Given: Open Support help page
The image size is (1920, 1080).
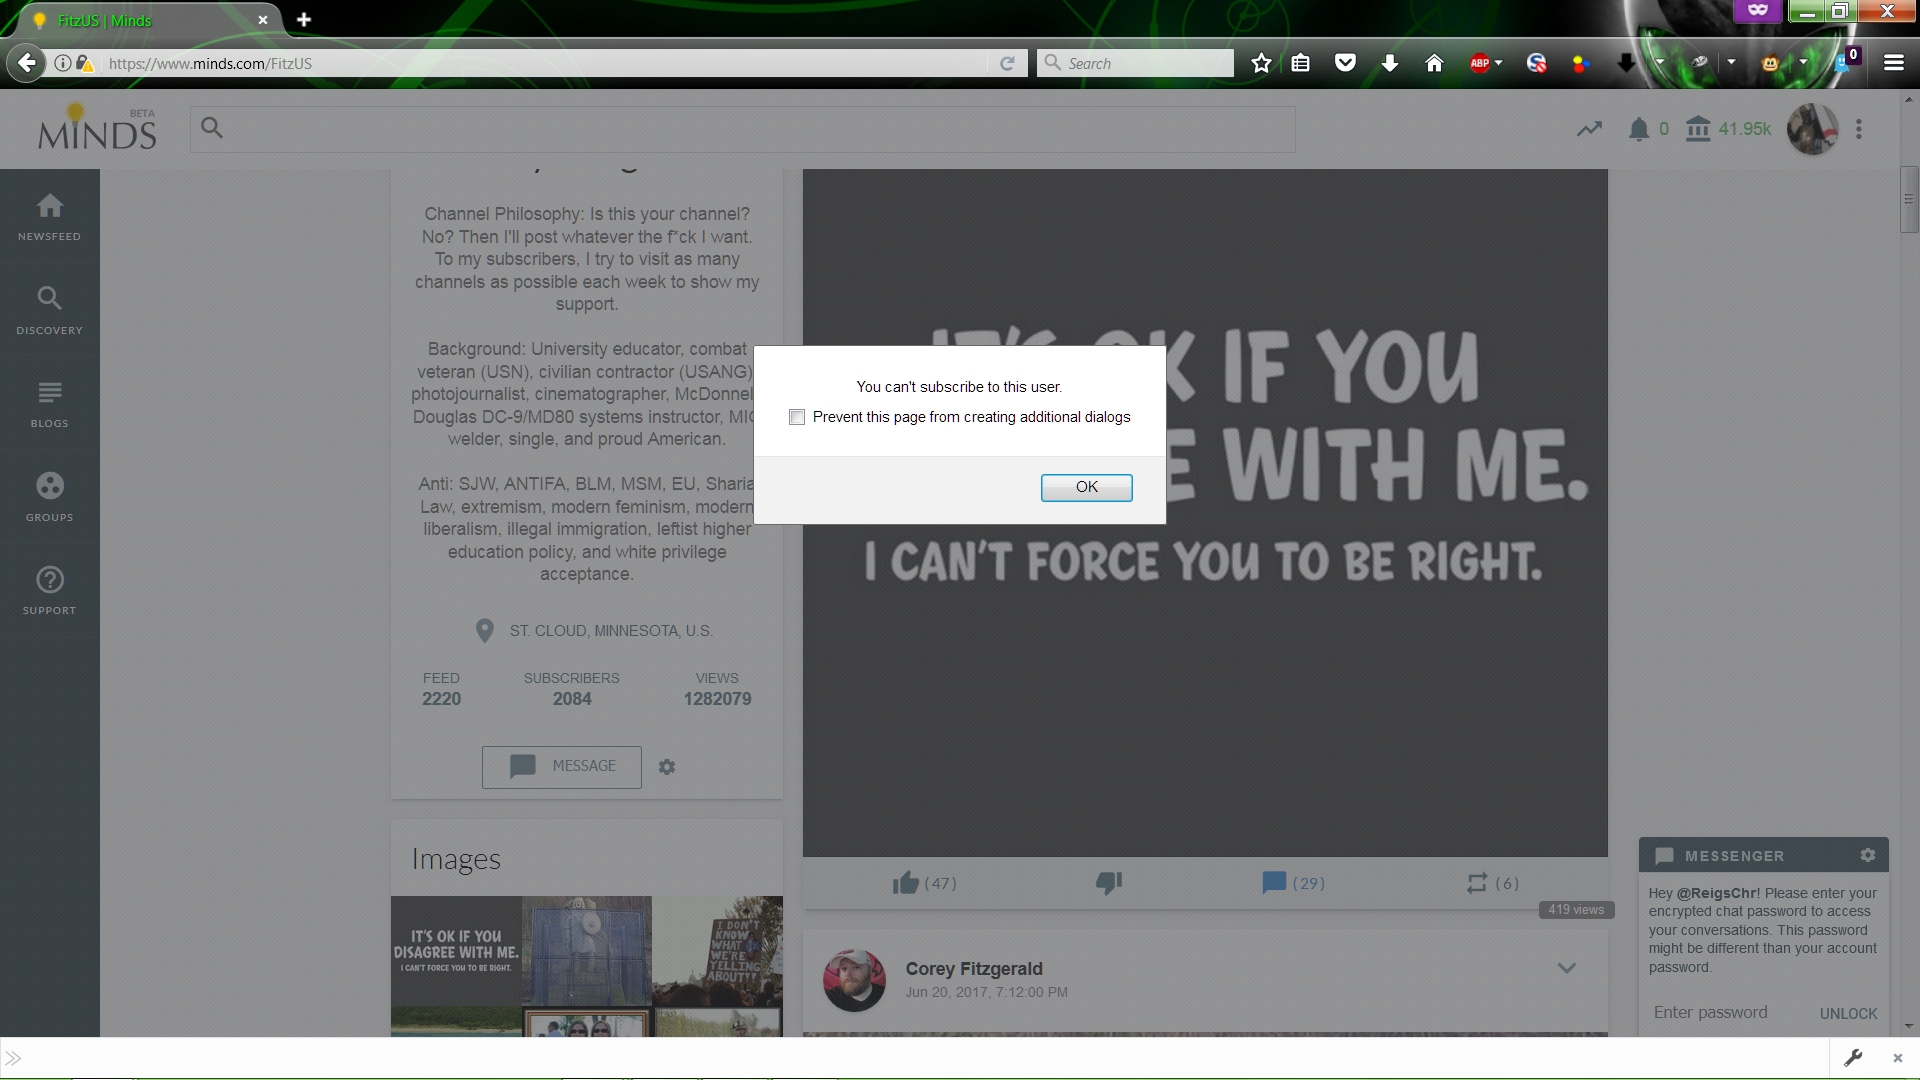Looking at the screenshot, I should (49, 590).
